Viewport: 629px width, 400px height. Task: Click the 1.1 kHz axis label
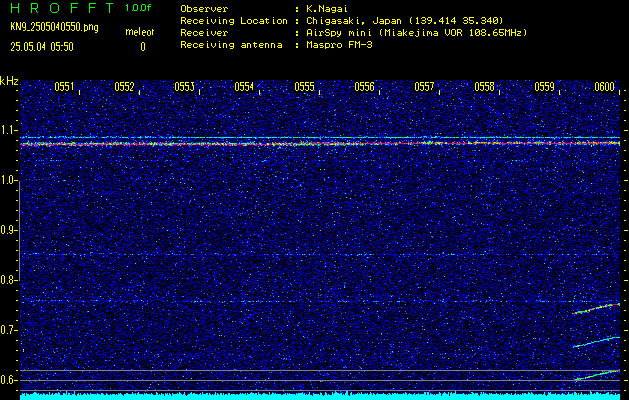9,130
